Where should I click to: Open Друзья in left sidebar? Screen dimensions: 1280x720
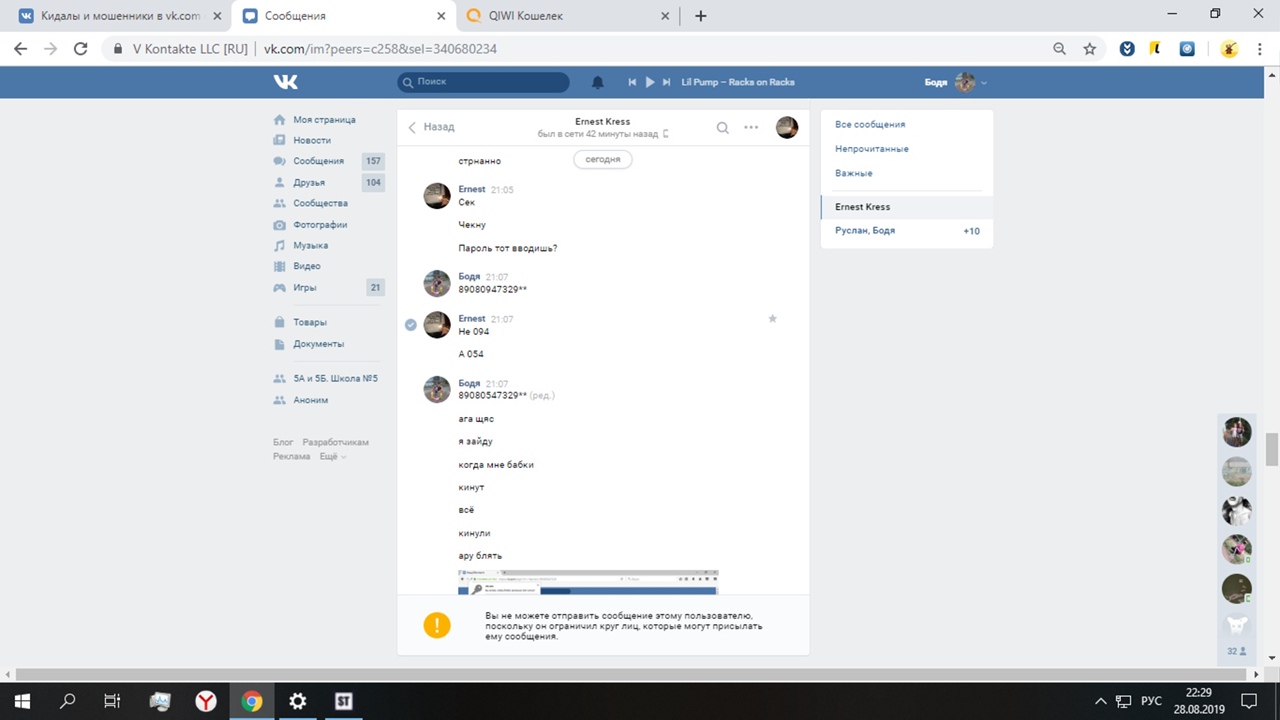point(309,182)
